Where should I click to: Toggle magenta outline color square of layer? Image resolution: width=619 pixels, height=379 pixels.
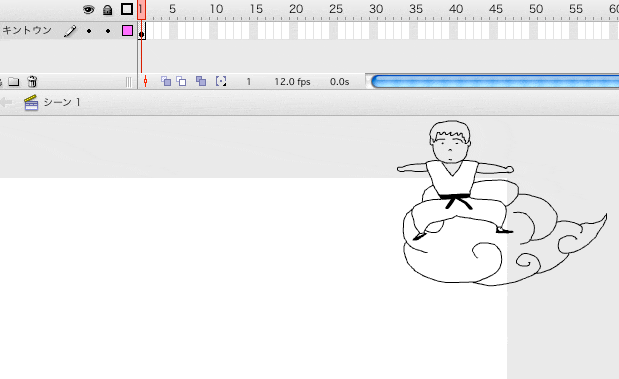click(x=127, y=30)
